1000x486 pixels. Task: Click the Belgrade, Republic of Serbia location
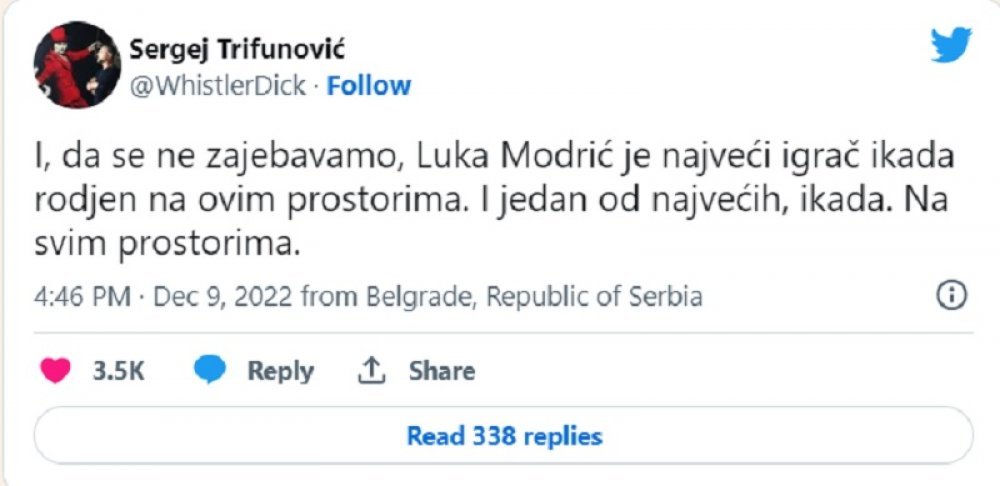[534, 297]
